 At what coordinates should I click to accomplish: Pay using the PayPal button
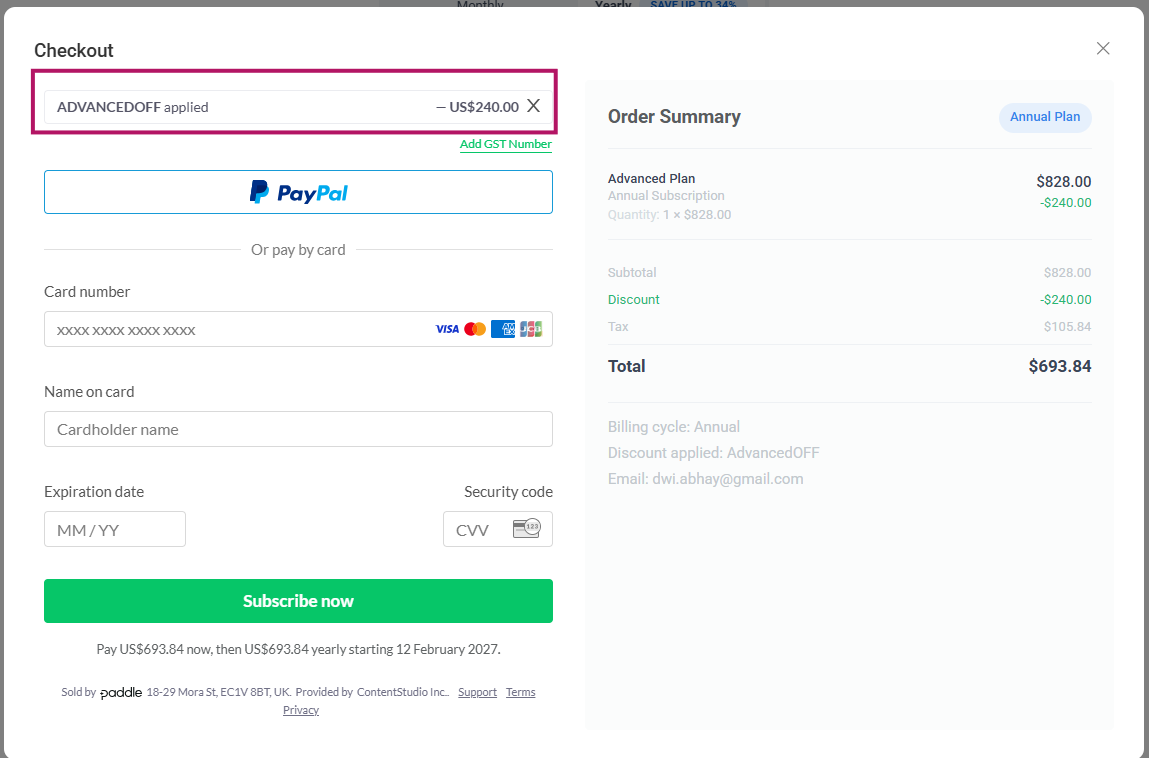point(298,191)
